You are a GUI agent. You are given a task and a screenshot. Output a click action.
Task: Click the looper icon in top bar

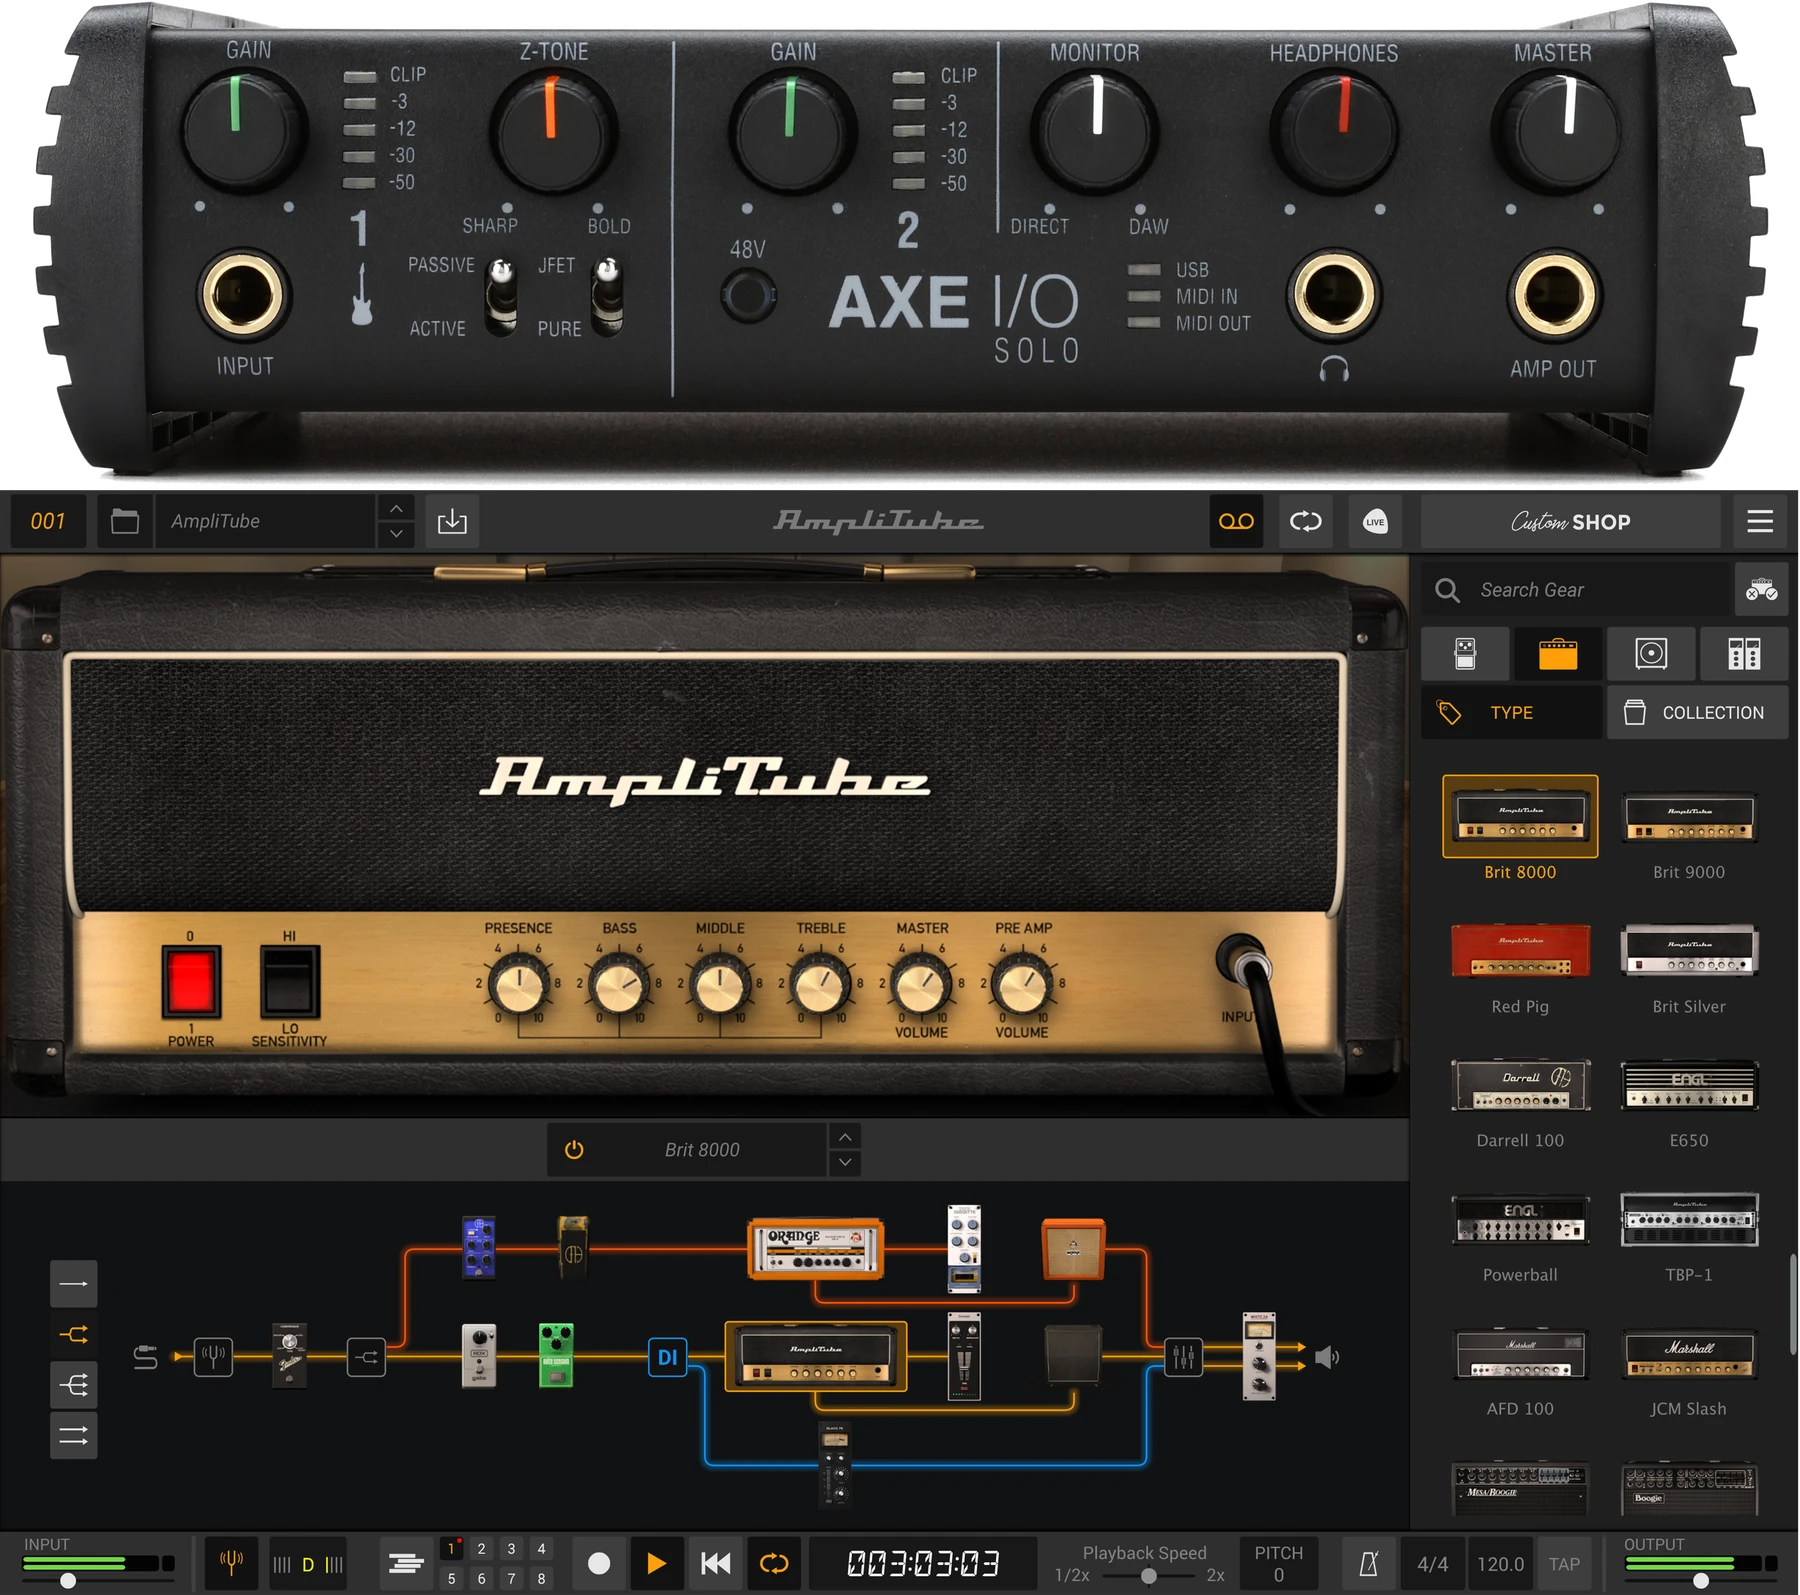pyautogui.click(x=1306, y=521)
